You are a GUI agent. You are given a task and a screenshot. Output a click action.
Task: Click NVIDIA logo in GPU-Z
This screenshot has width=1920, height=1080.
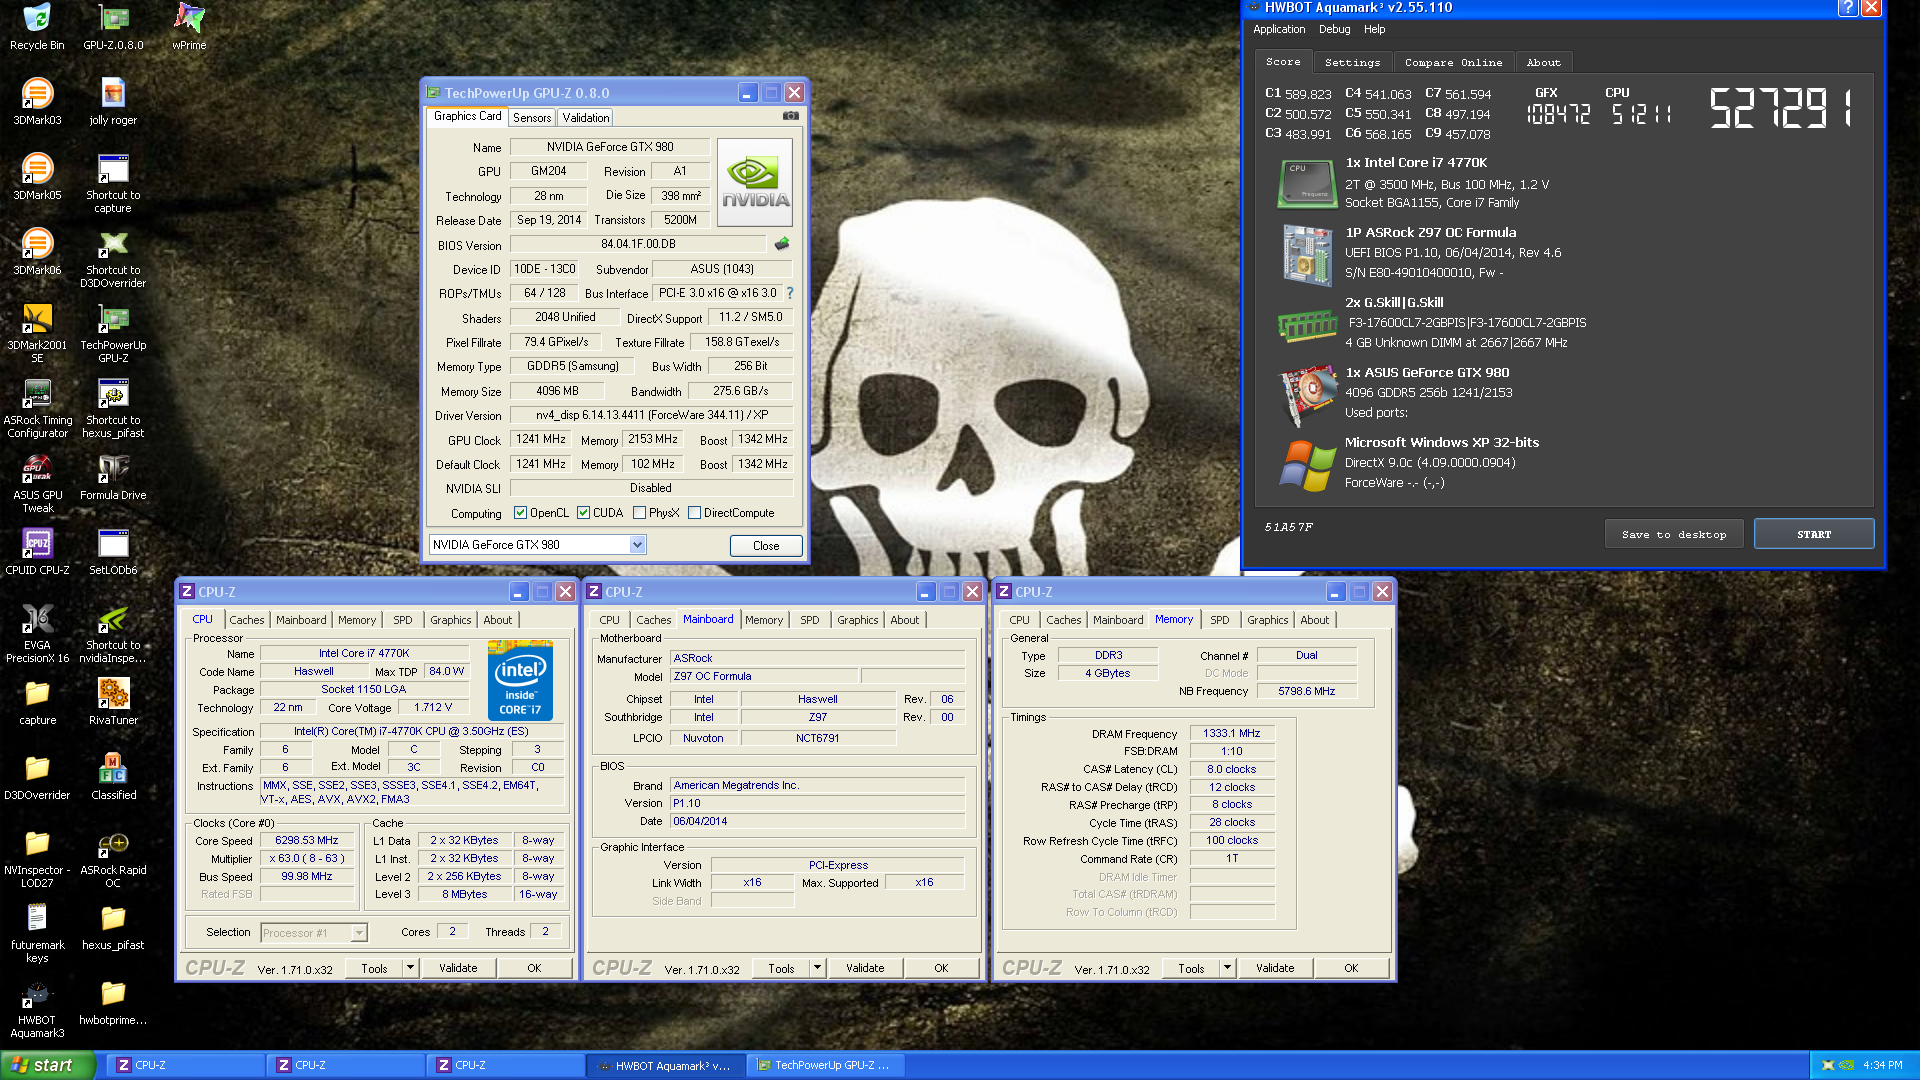(x=755, y=182)
